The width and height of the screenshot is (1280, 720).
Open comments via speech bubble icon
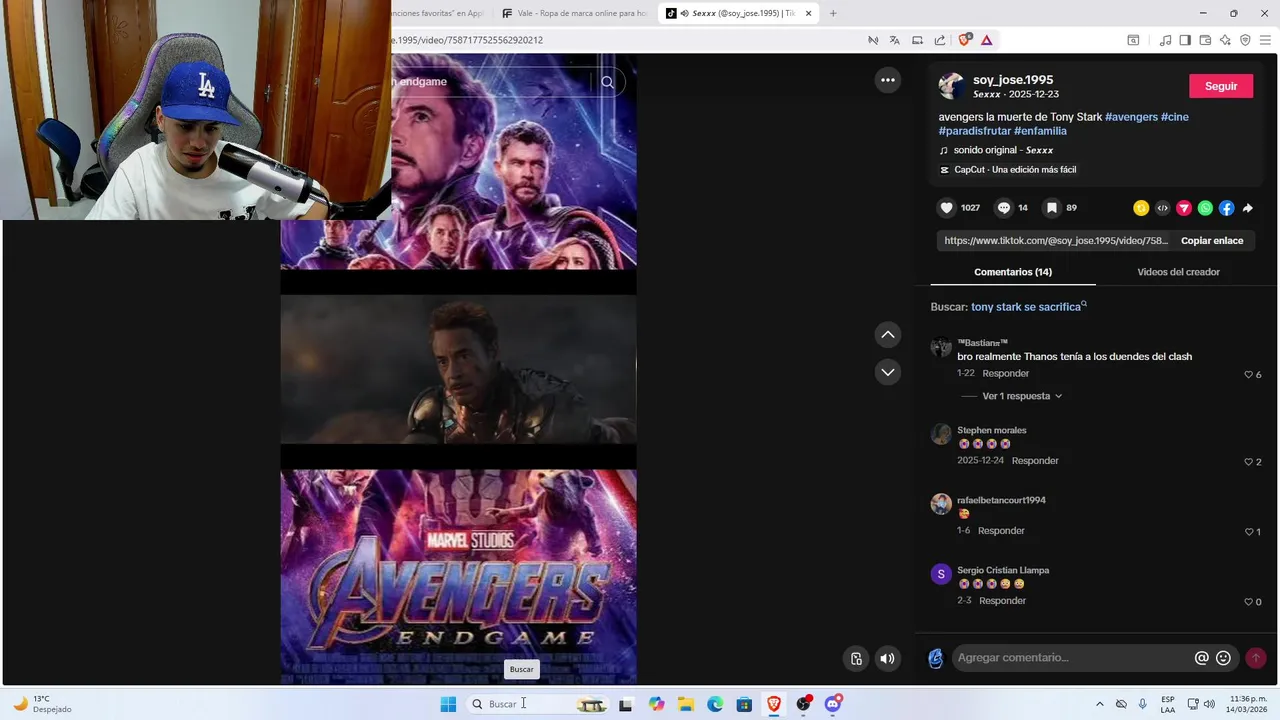coord(1004,208)
